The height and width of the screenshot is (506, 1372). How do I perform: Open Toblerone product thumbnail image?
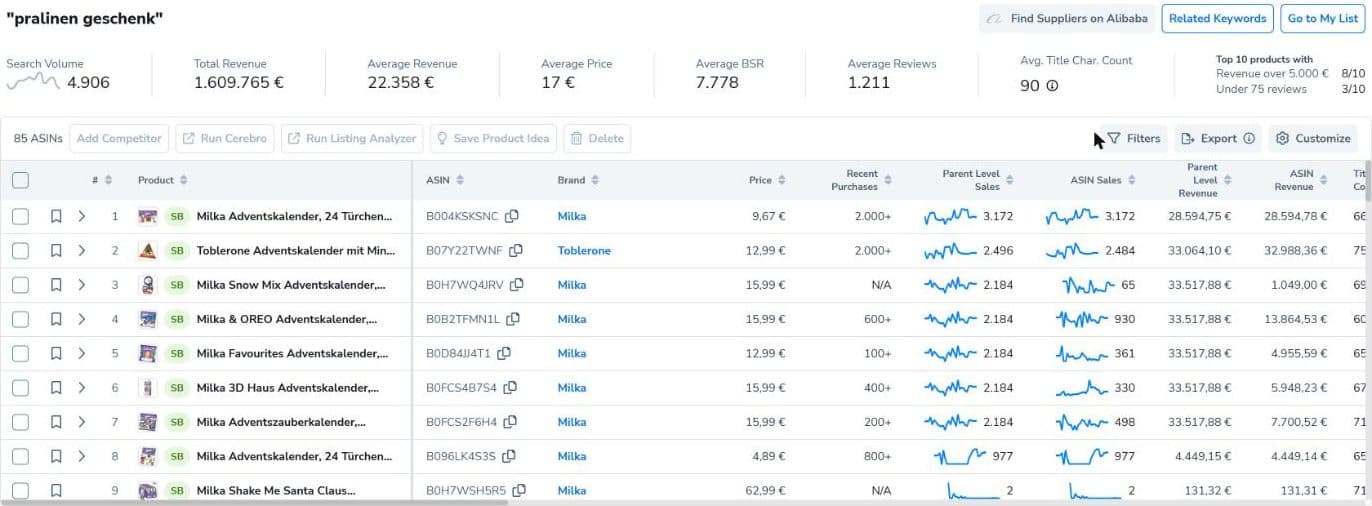coord(148,251)
